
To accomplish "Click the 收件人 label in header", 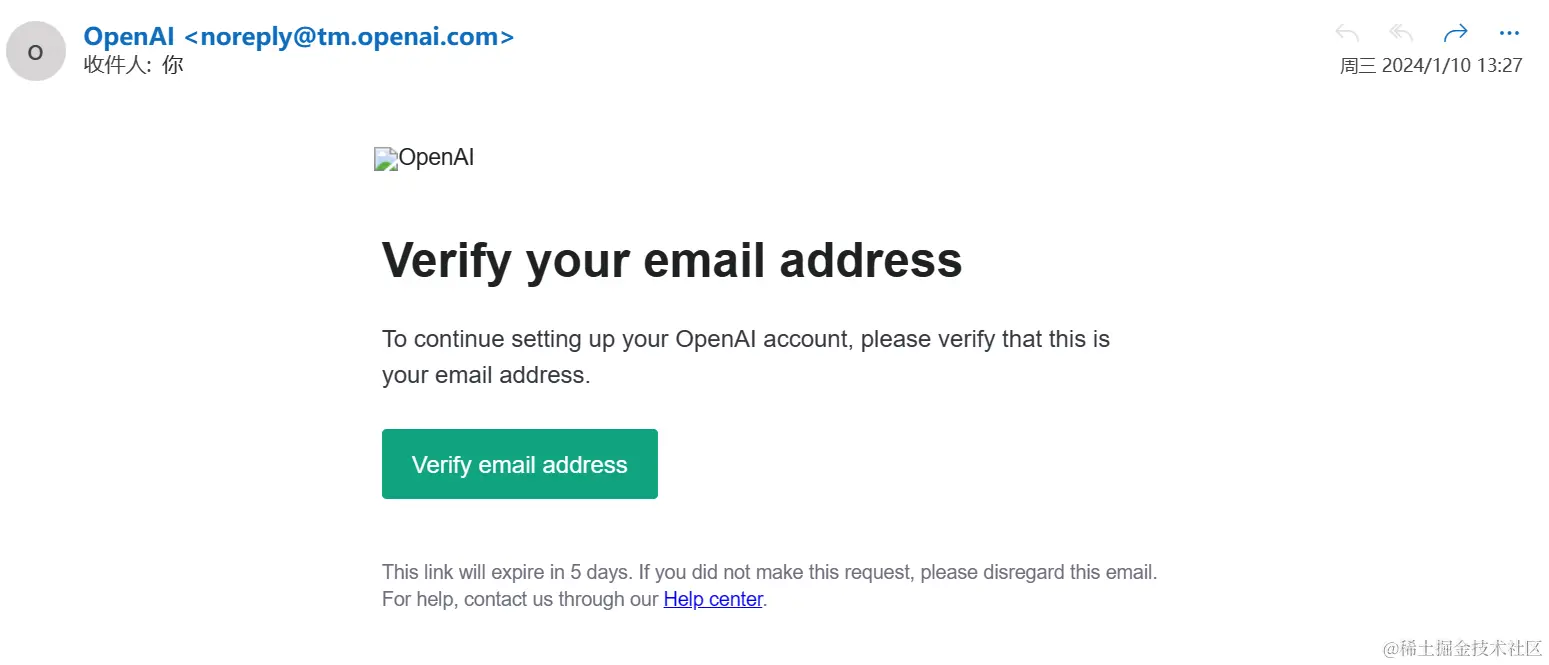I will [x=115, y=66].
